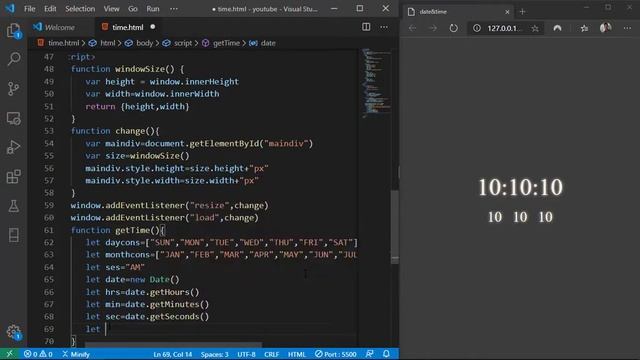Click the horizontal scrollbar in the editor

point(173,345)
